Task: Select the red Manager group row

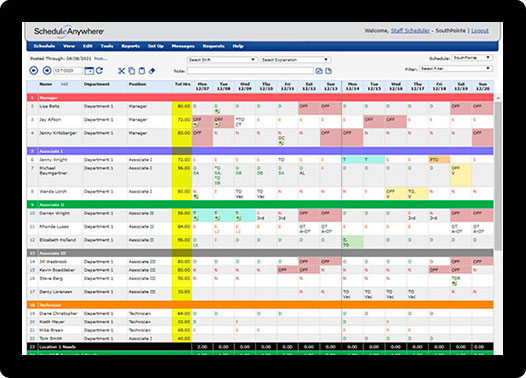Action: click(x=260, y=98)
